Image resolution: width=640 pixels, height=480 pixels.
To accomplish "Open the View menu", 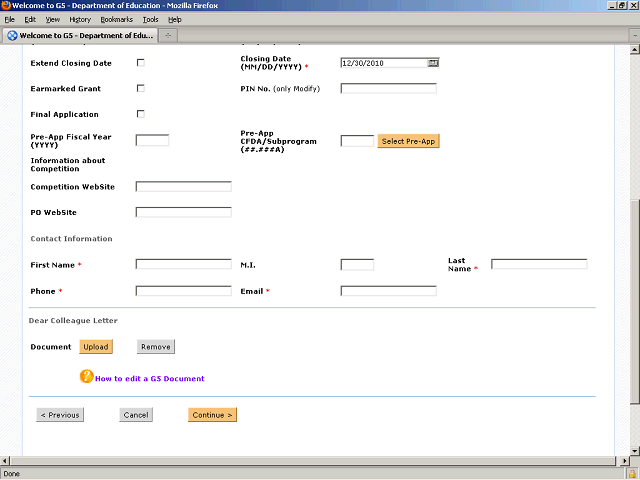I will pyautogui.click(x=53, y=20).
